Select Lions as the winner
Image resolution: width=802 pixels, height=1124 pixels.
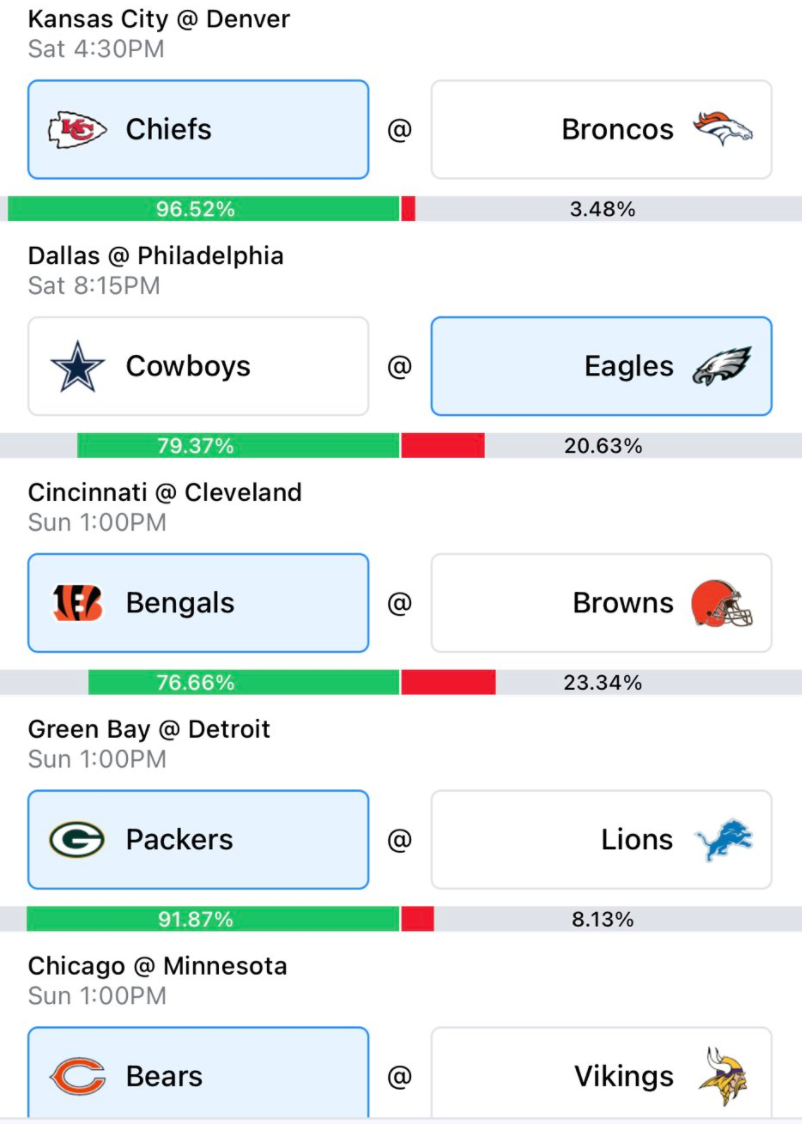point(601,839)
